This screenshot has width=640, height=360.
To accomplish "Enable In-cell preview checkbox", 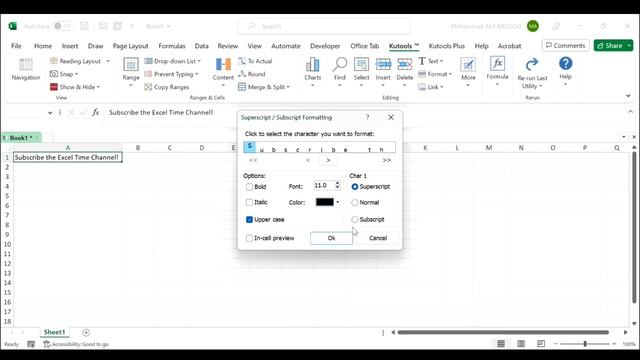I will 249,238.
